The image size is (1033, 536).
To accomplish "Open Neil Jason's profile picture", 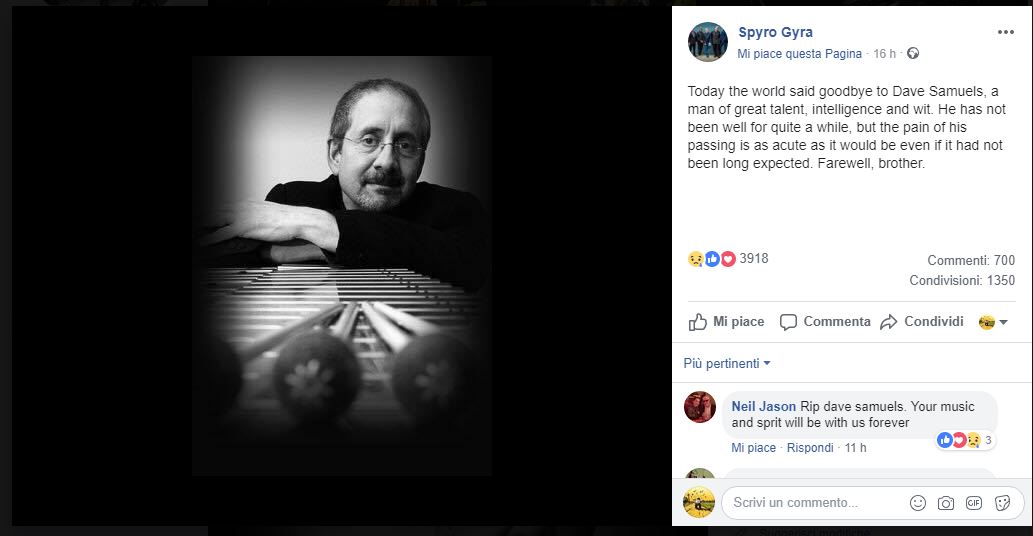I will click(700, 407).
